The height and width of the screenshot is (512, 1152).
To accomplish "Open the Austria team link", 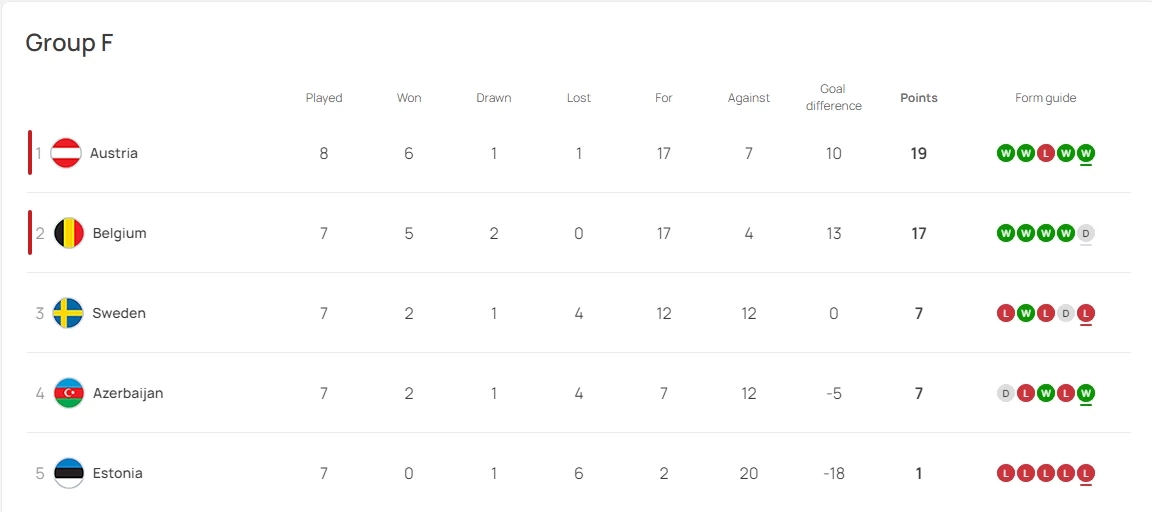I will (x=114, y=153).
